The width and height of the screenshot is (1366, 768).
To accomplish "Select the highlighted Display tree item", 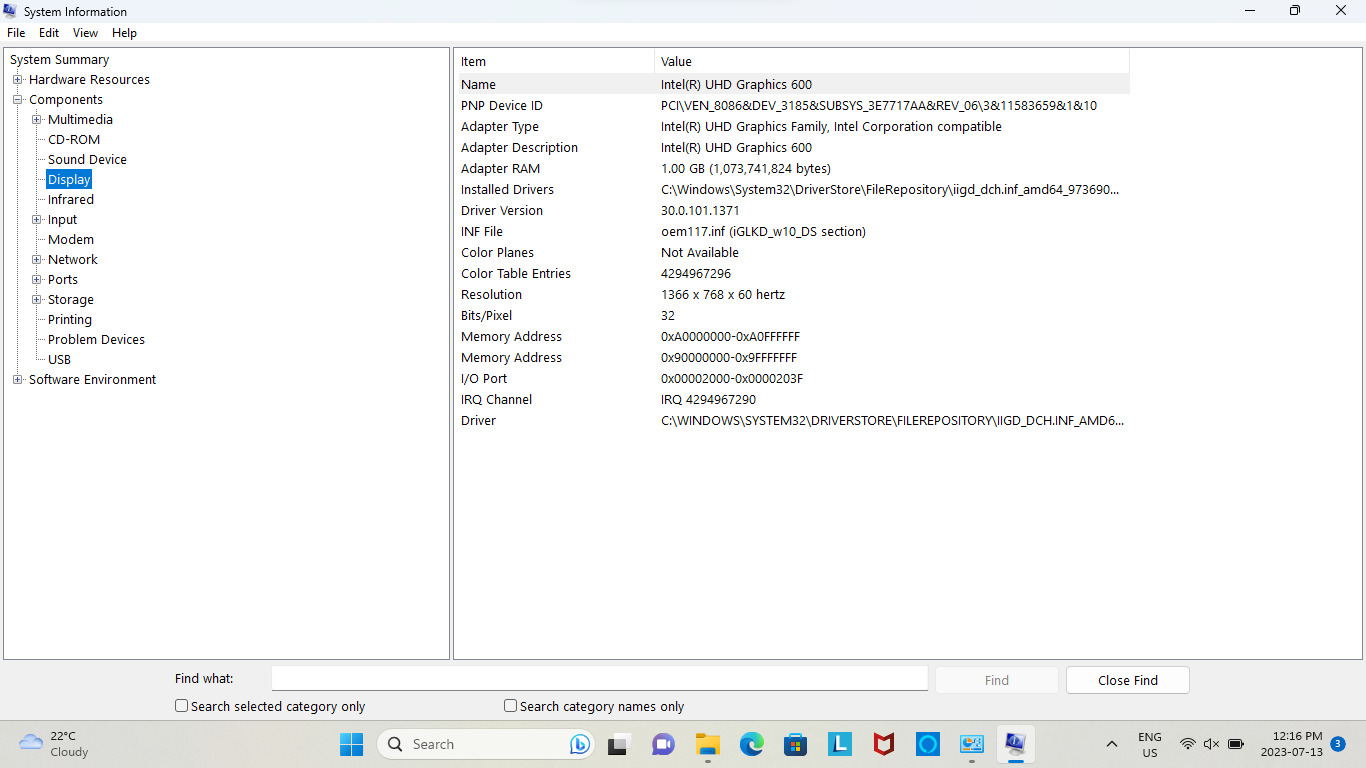I will (69, 179).
